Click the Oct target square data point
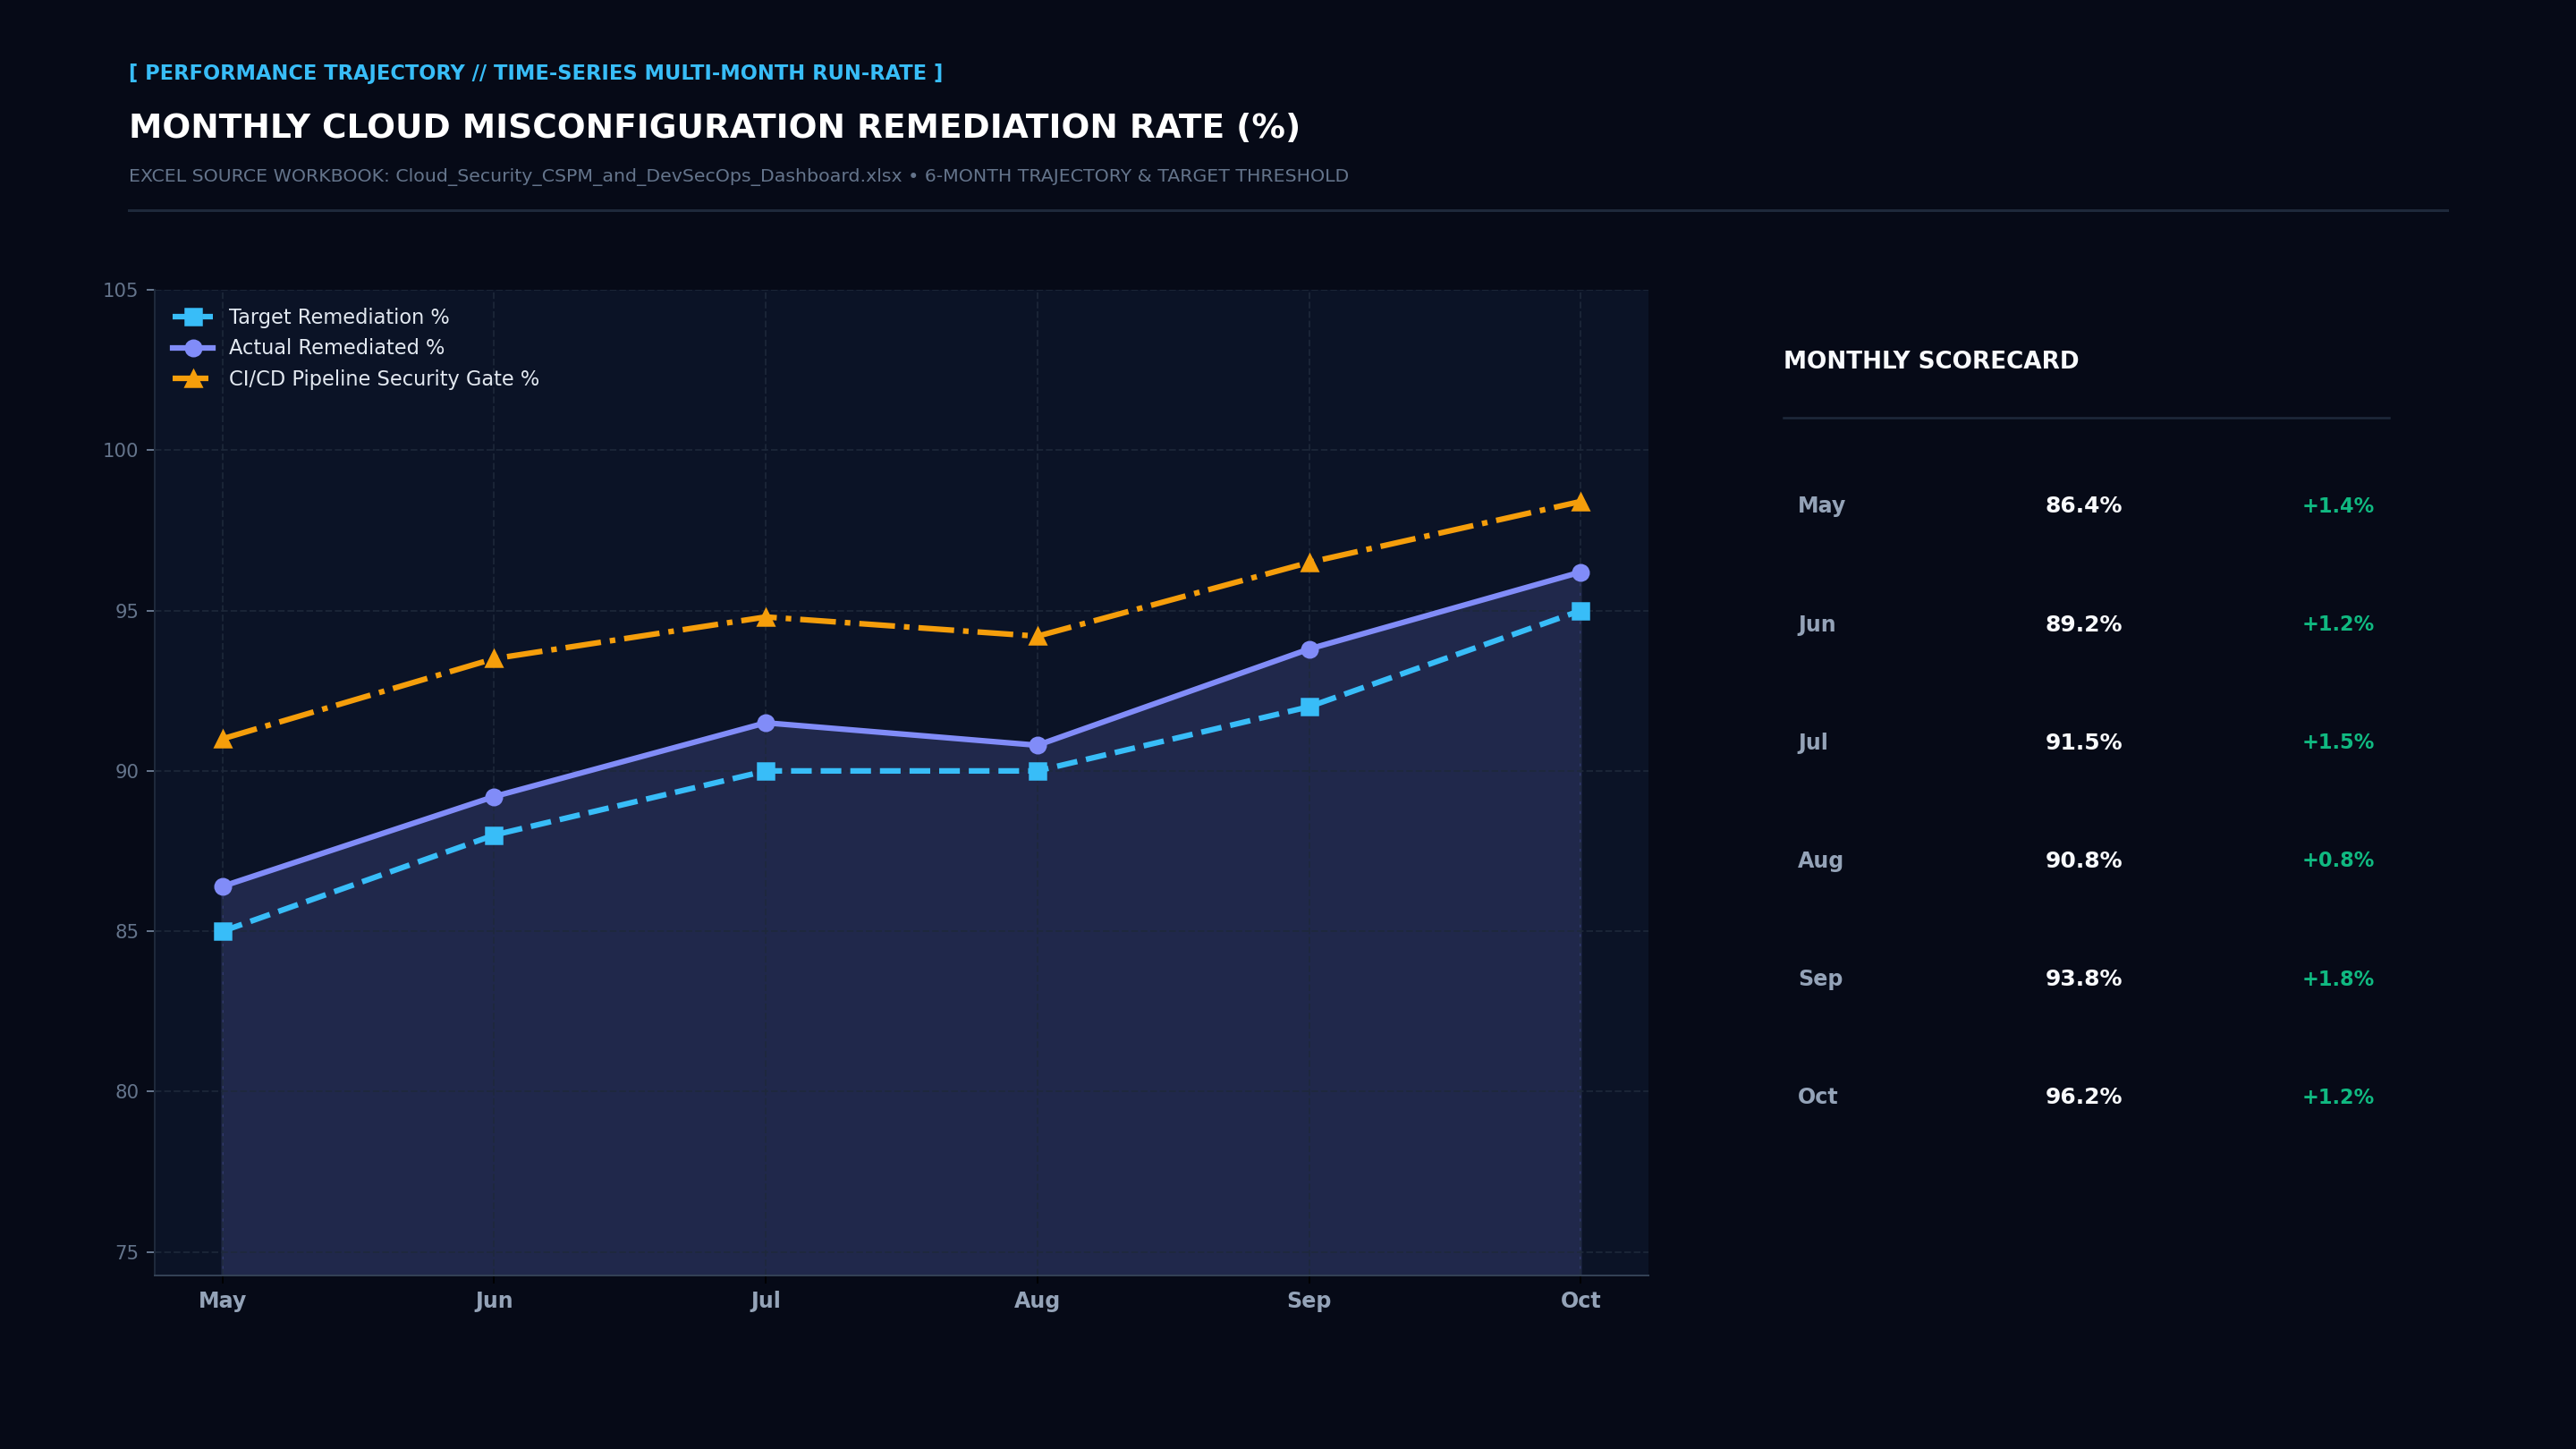 pos(1581,611)
